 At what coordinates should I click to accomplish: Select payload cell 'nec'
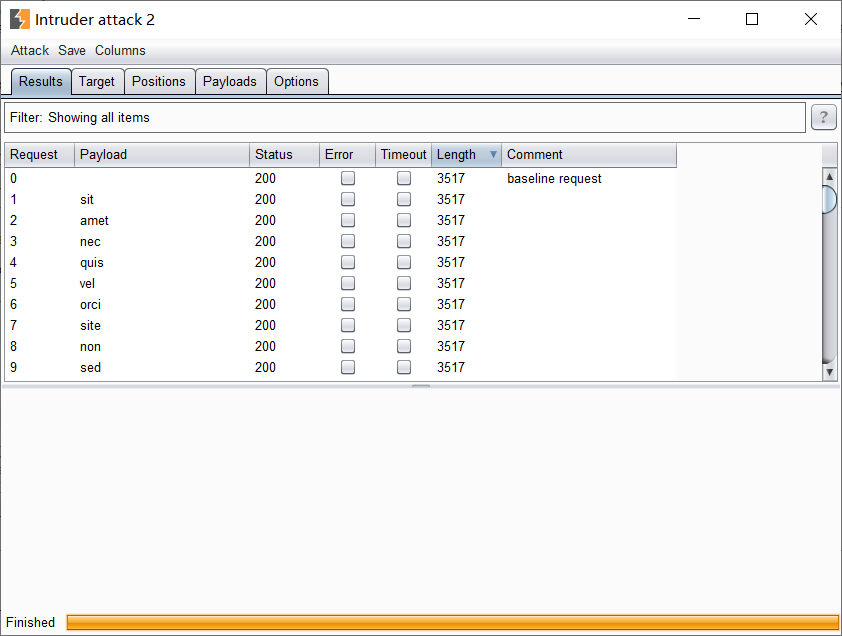[162, 241]
